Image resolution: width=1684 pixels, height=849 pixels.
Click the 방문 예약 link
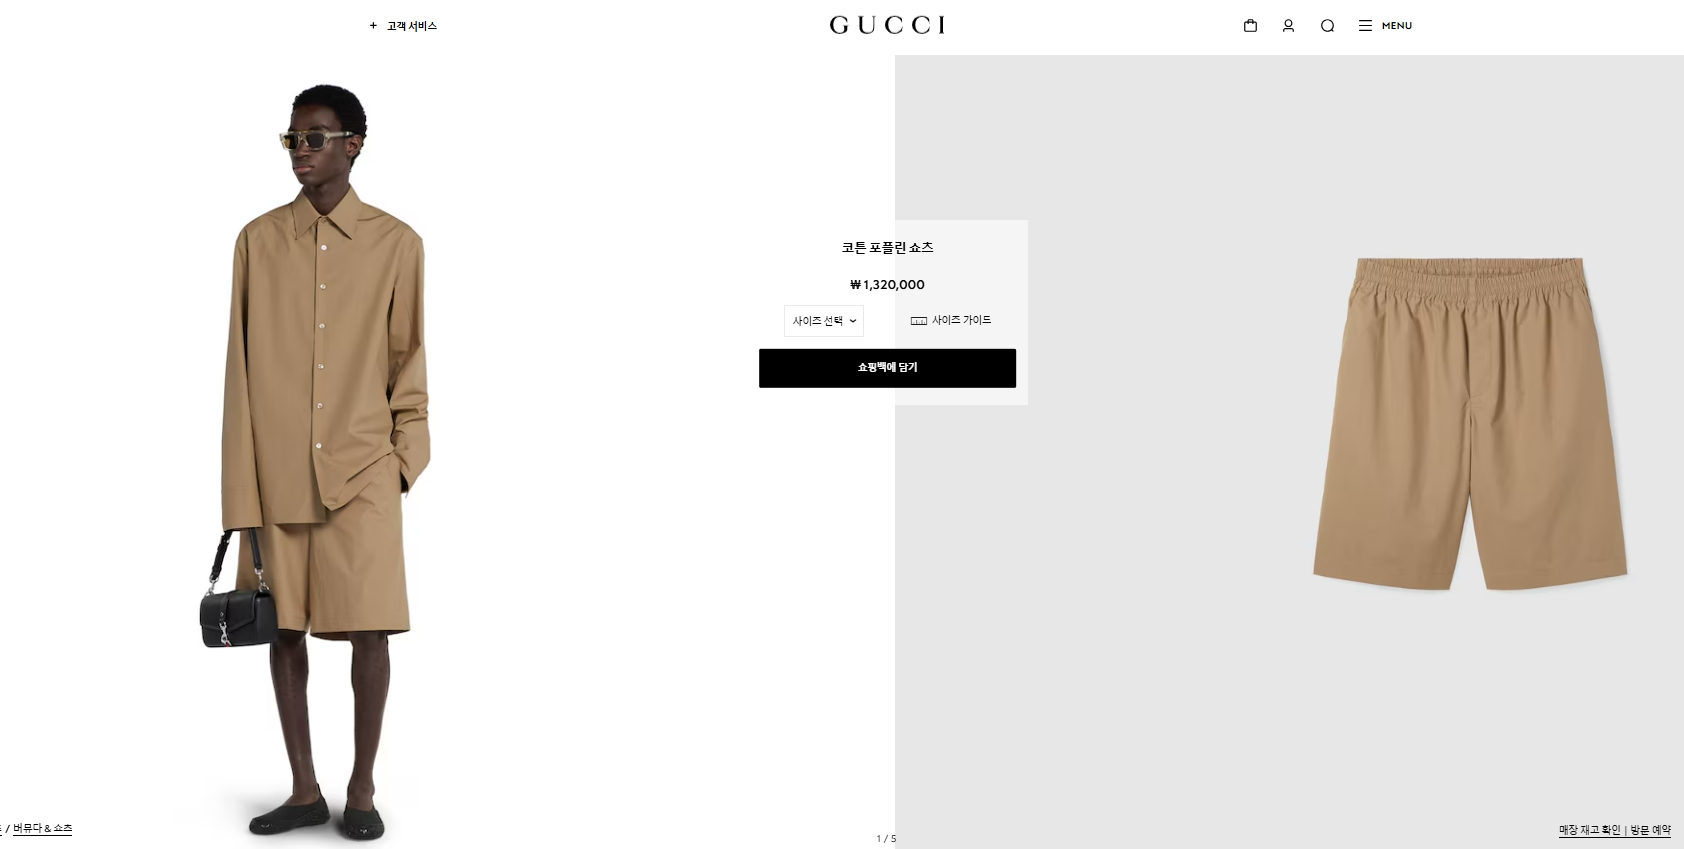click(1651, 830)
